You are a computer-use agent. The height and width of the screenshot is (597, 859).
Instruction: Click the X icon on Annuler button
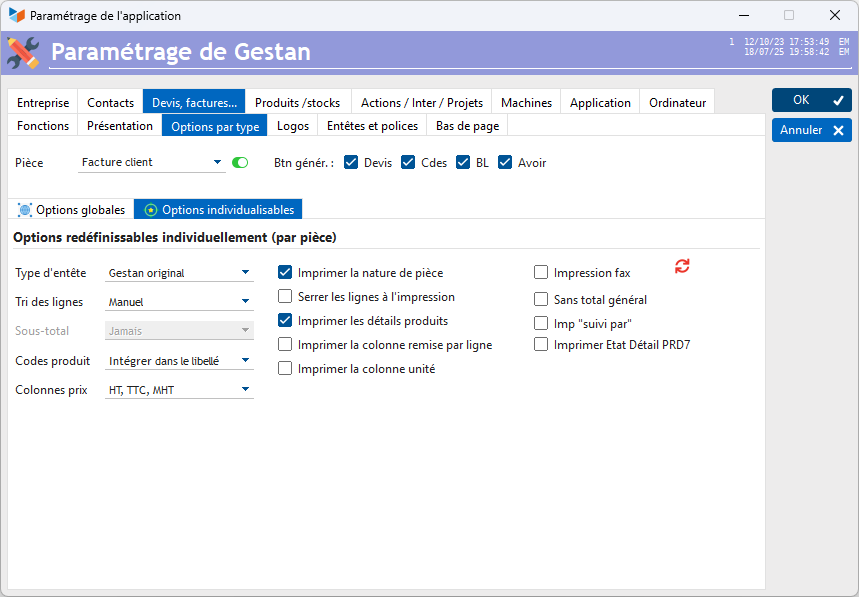pos(838,130)
